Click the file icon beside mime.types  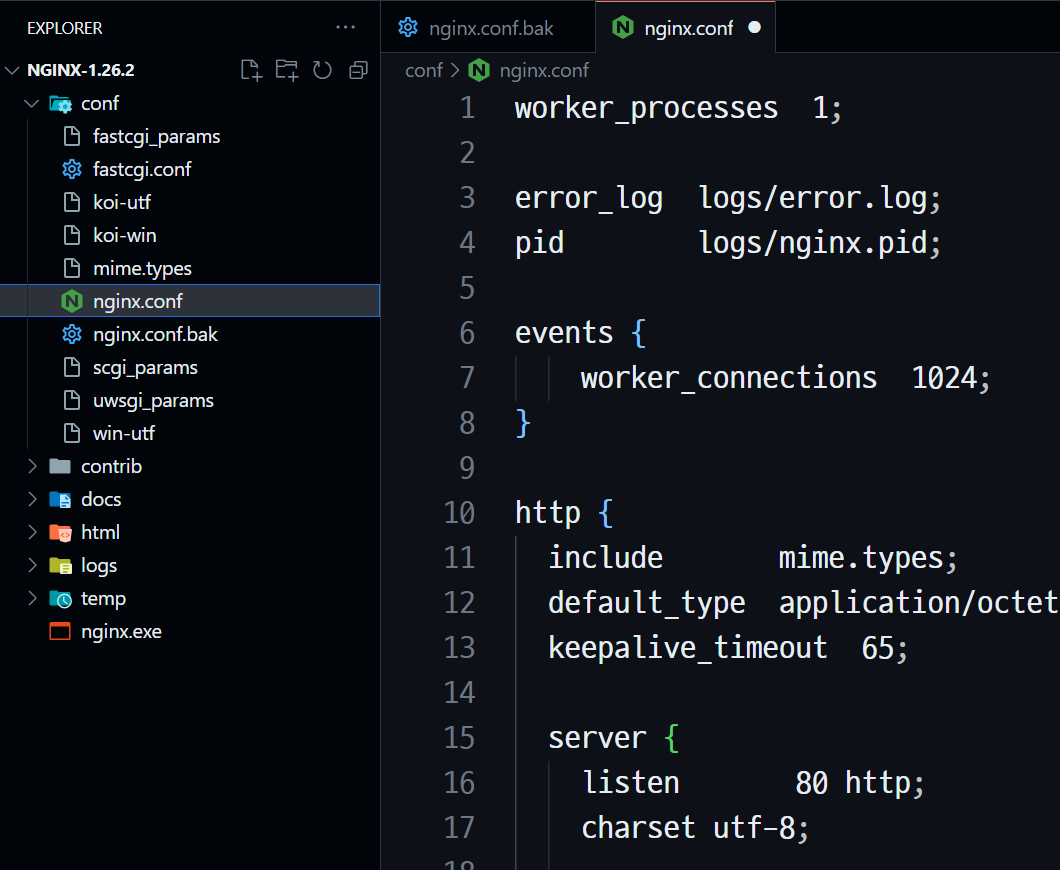tap(72, 268)
